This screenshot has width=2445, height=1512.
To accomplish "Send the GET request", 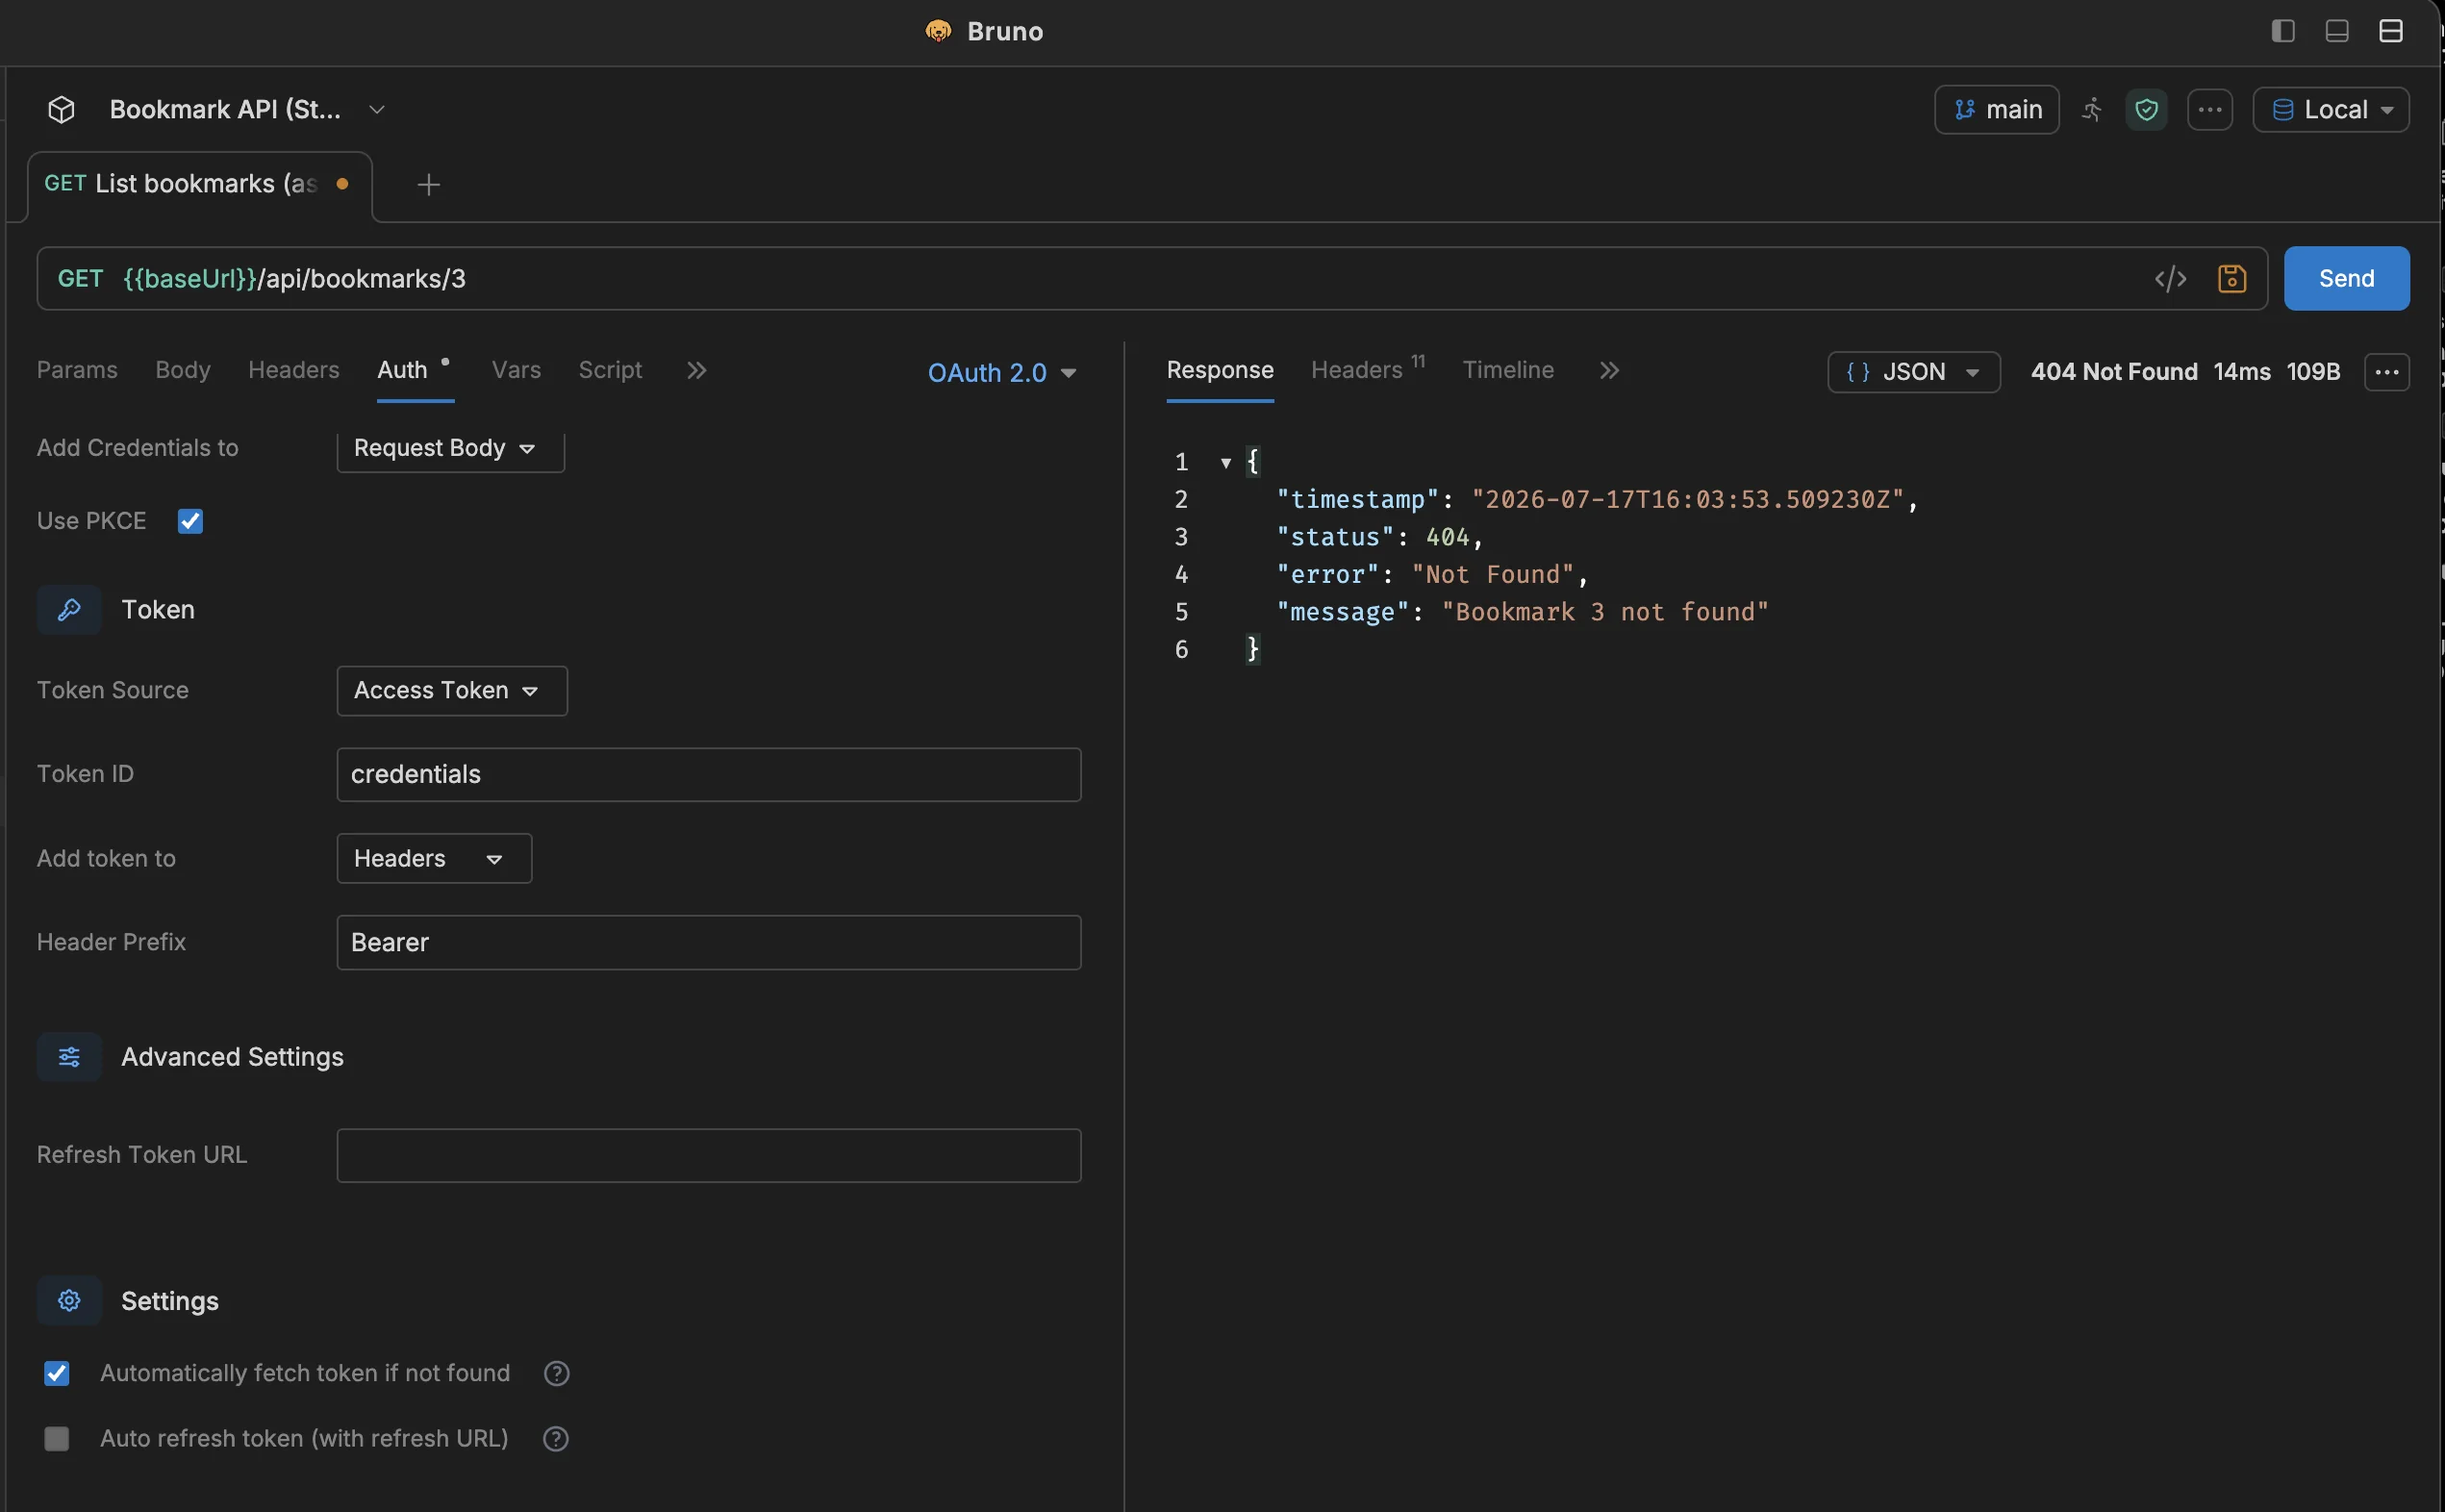I will pyautogui.click(x=2346, y=278).
